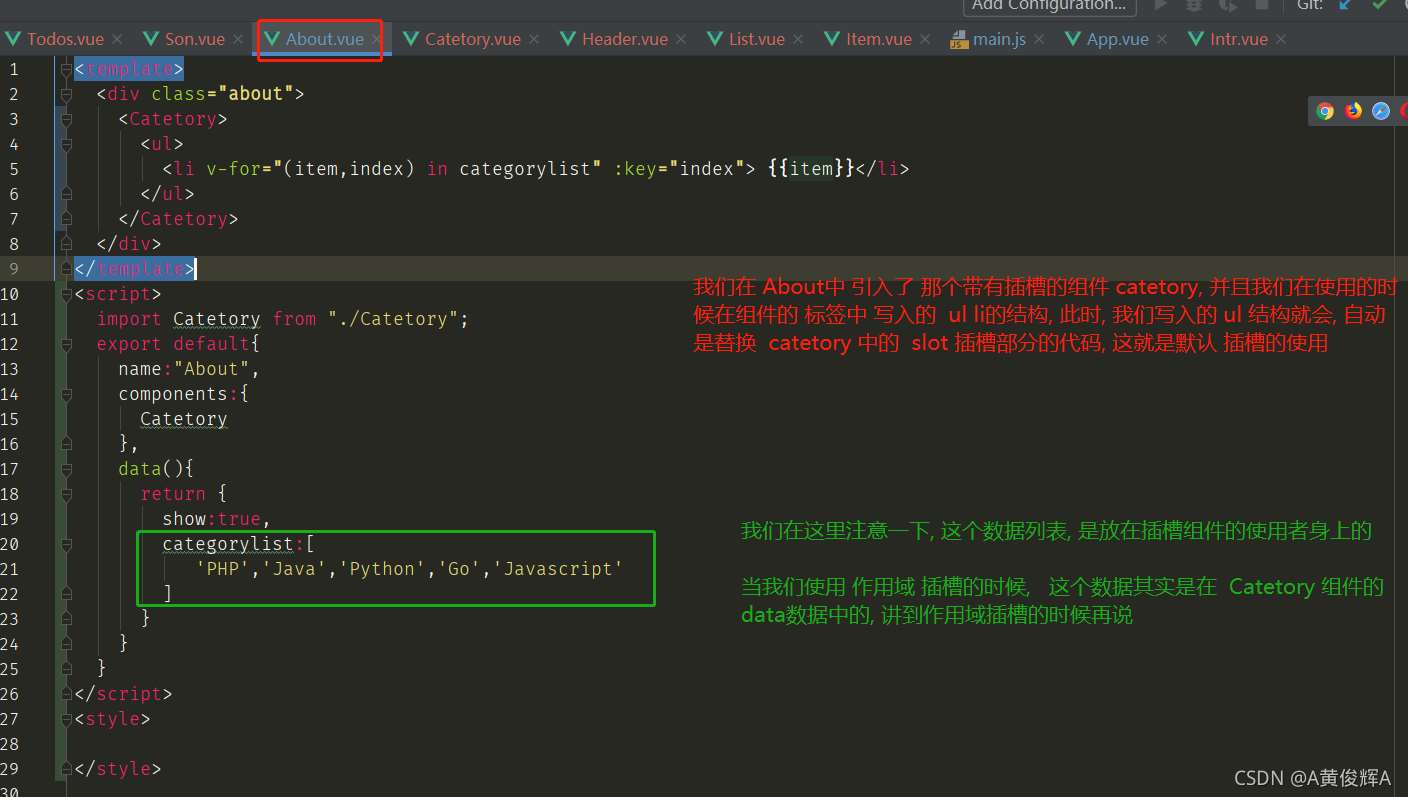This screenshot has width=1408, height=797.
Task: Click the name:"About" property
Action: 189,369
